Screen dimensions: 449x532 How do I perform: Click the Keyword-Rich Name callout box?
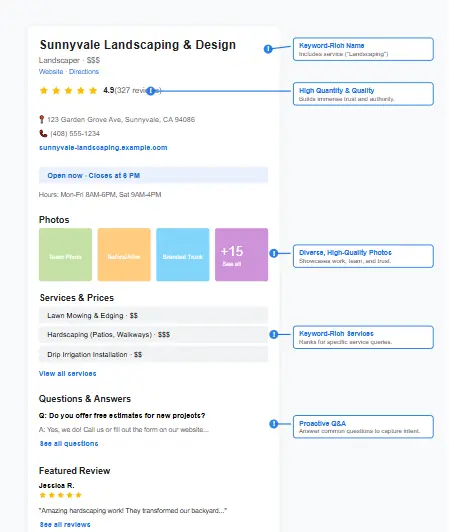click(363, 49)
